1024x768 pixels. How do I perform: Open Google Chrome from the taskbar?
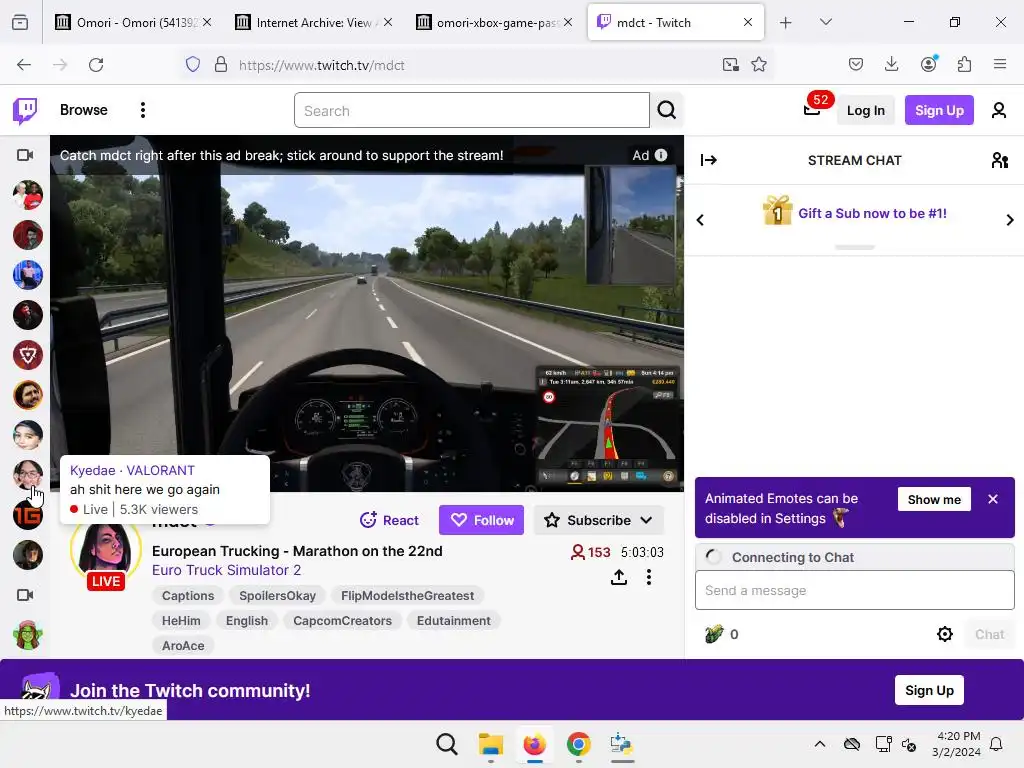click(x=579, y=744)
